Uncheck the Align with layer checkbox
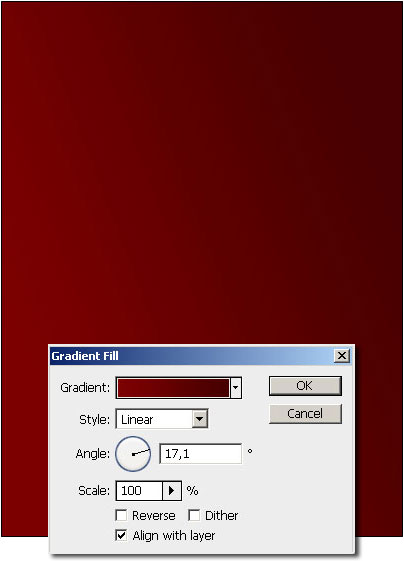Viewport: 404px width, 561px height. pos(121,535)
